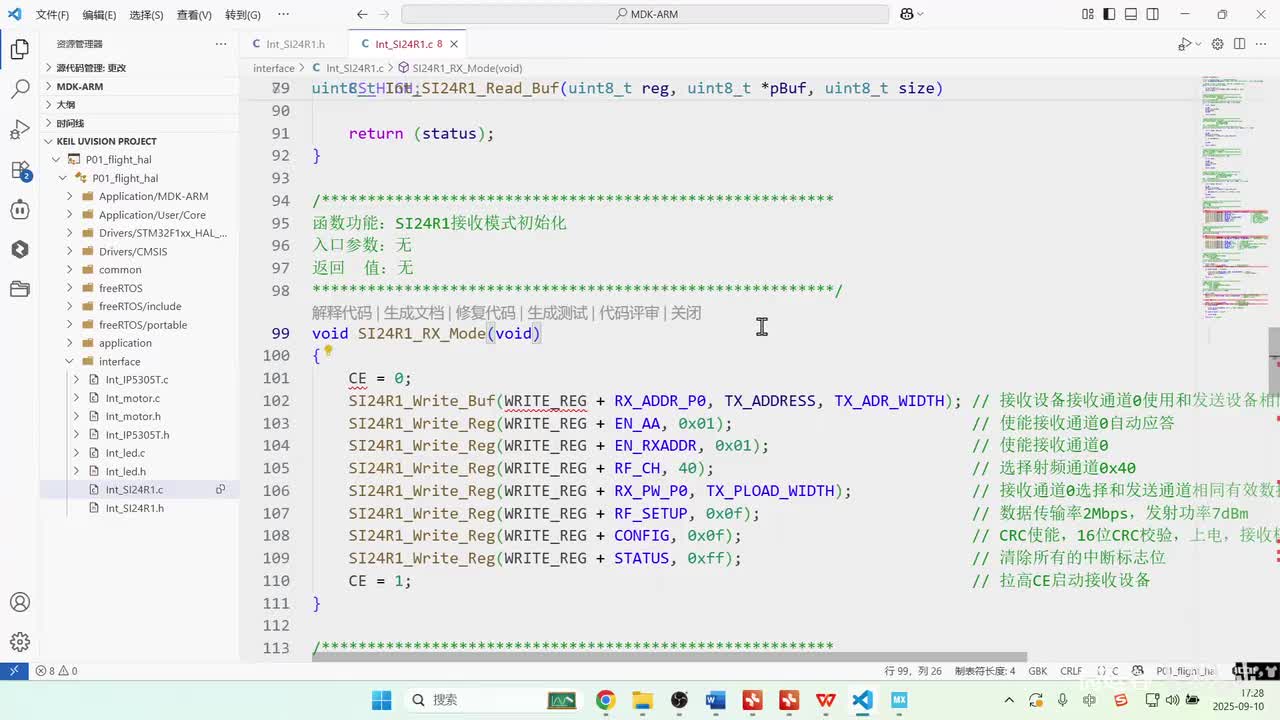Image resolution: width=1280 pixels, height=720 pixels.
Task: Expand the 源代码管理: 更改 section
Action: point(139,68)
